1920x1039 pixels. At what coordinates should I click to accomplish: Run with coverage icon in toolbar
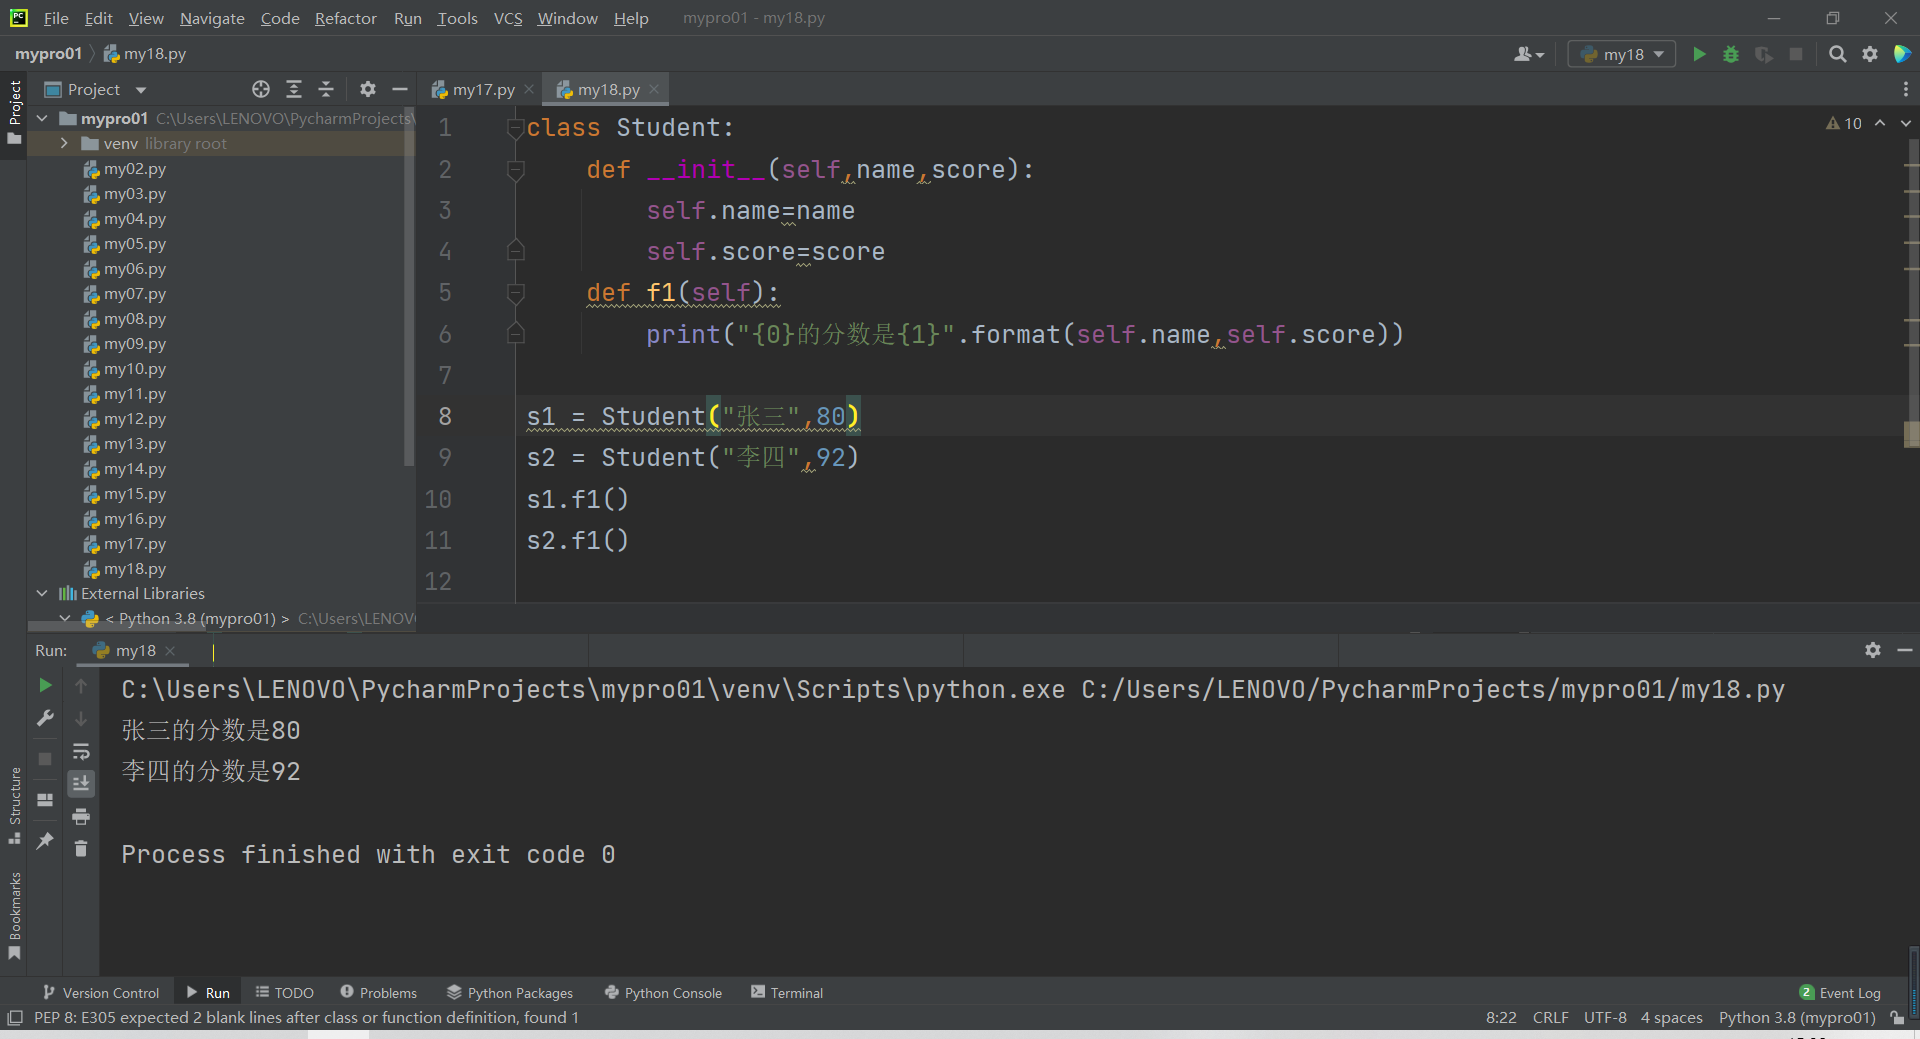(1764, 54)
